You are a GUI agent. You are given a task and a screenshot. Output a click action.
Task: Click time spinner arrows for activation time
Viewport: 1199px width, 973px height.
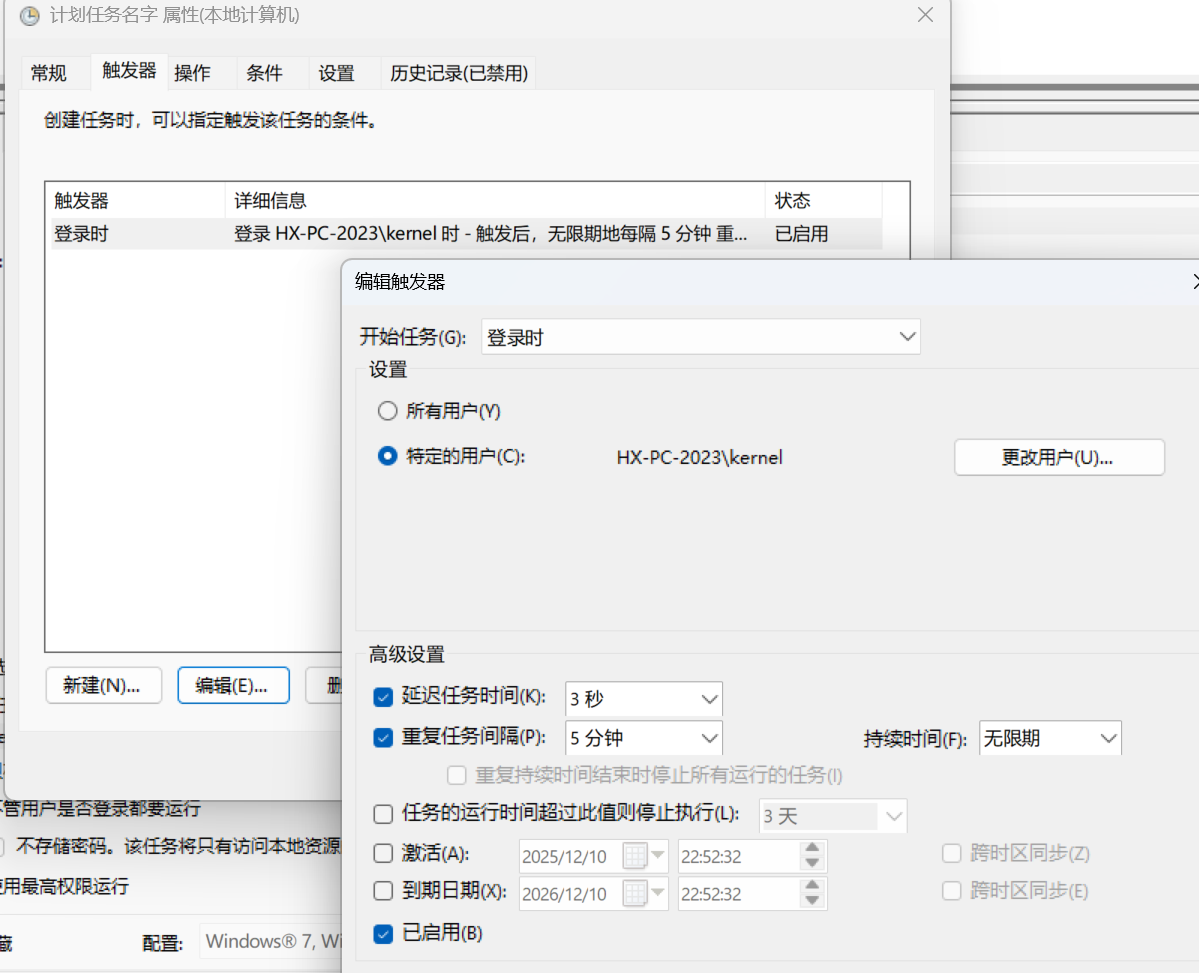coord(812,856)
